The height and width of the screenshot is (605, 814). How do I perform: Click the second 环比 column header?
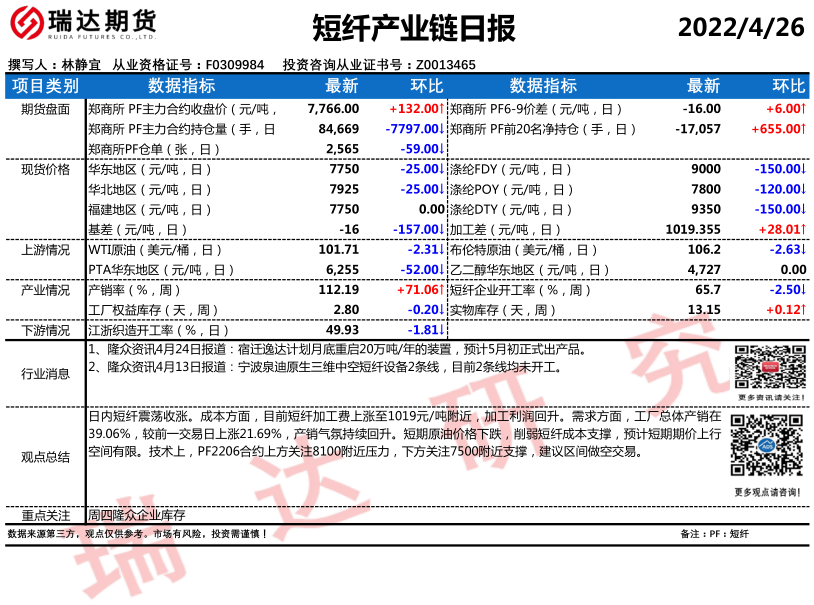pos(789,86)
